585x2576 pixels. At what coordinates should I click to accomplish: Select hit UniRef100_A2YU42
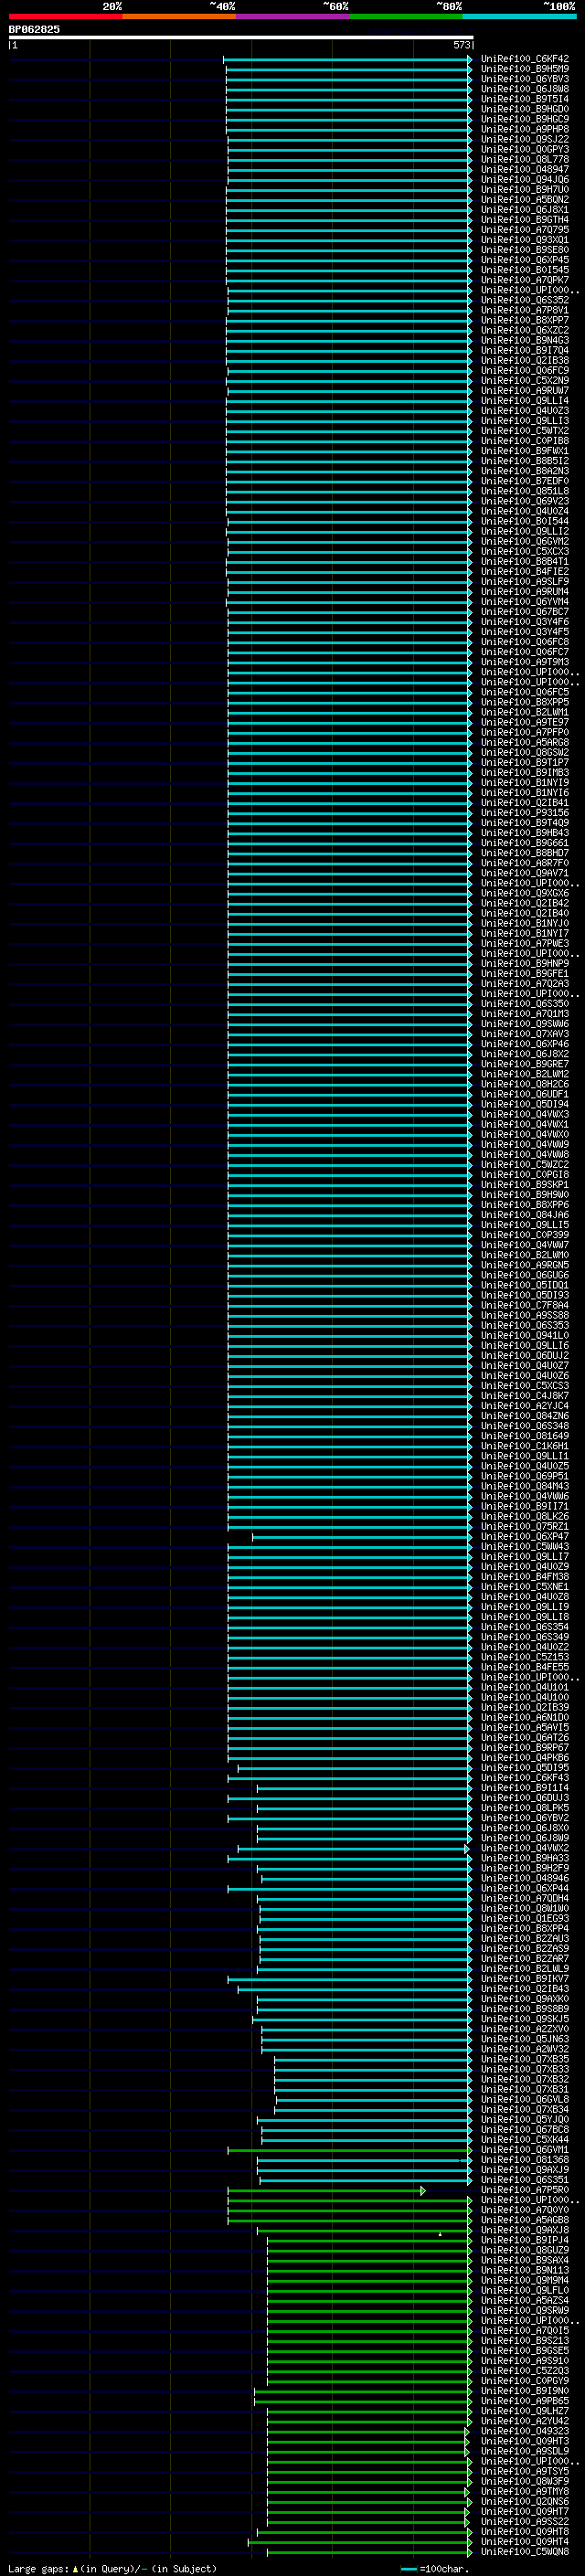[x=525, y=2421]
